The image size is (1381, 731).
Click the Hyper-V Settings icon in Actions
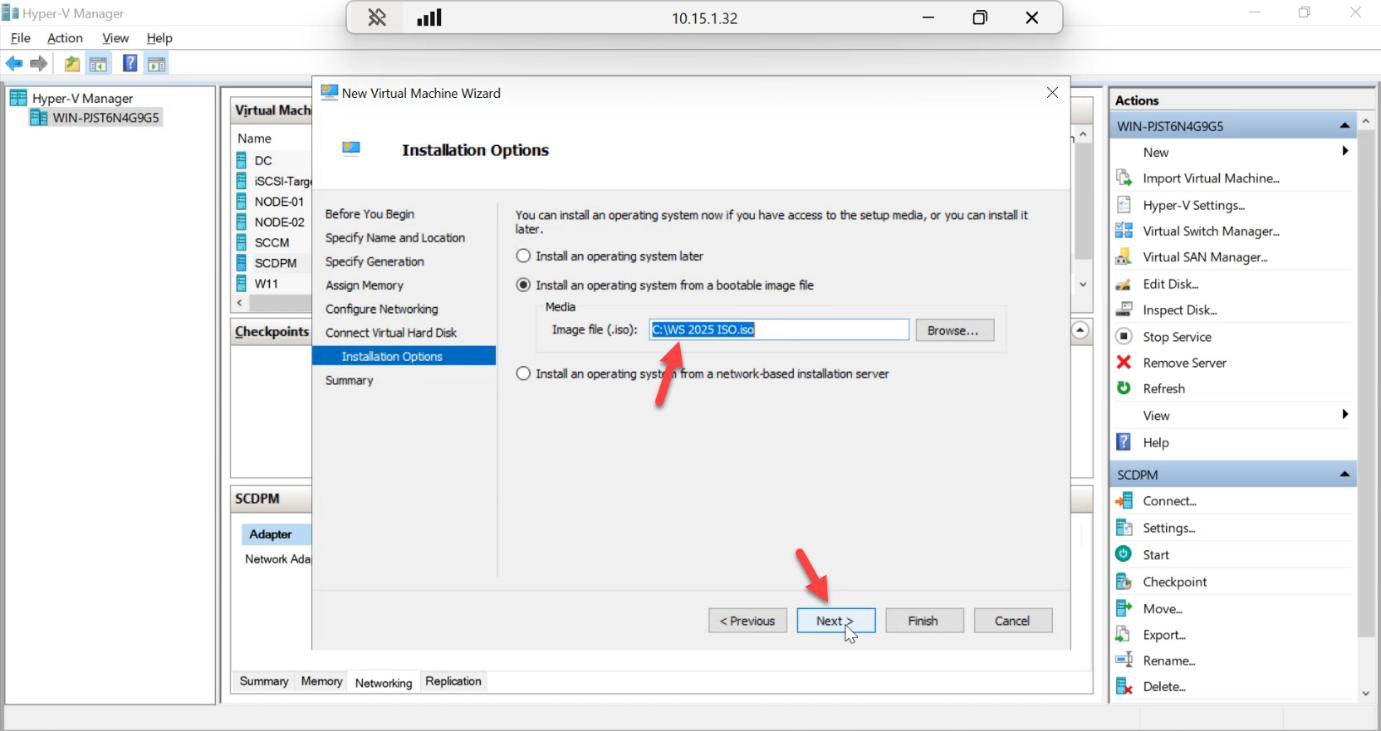pyautogui.click(x=1124, y=205)
